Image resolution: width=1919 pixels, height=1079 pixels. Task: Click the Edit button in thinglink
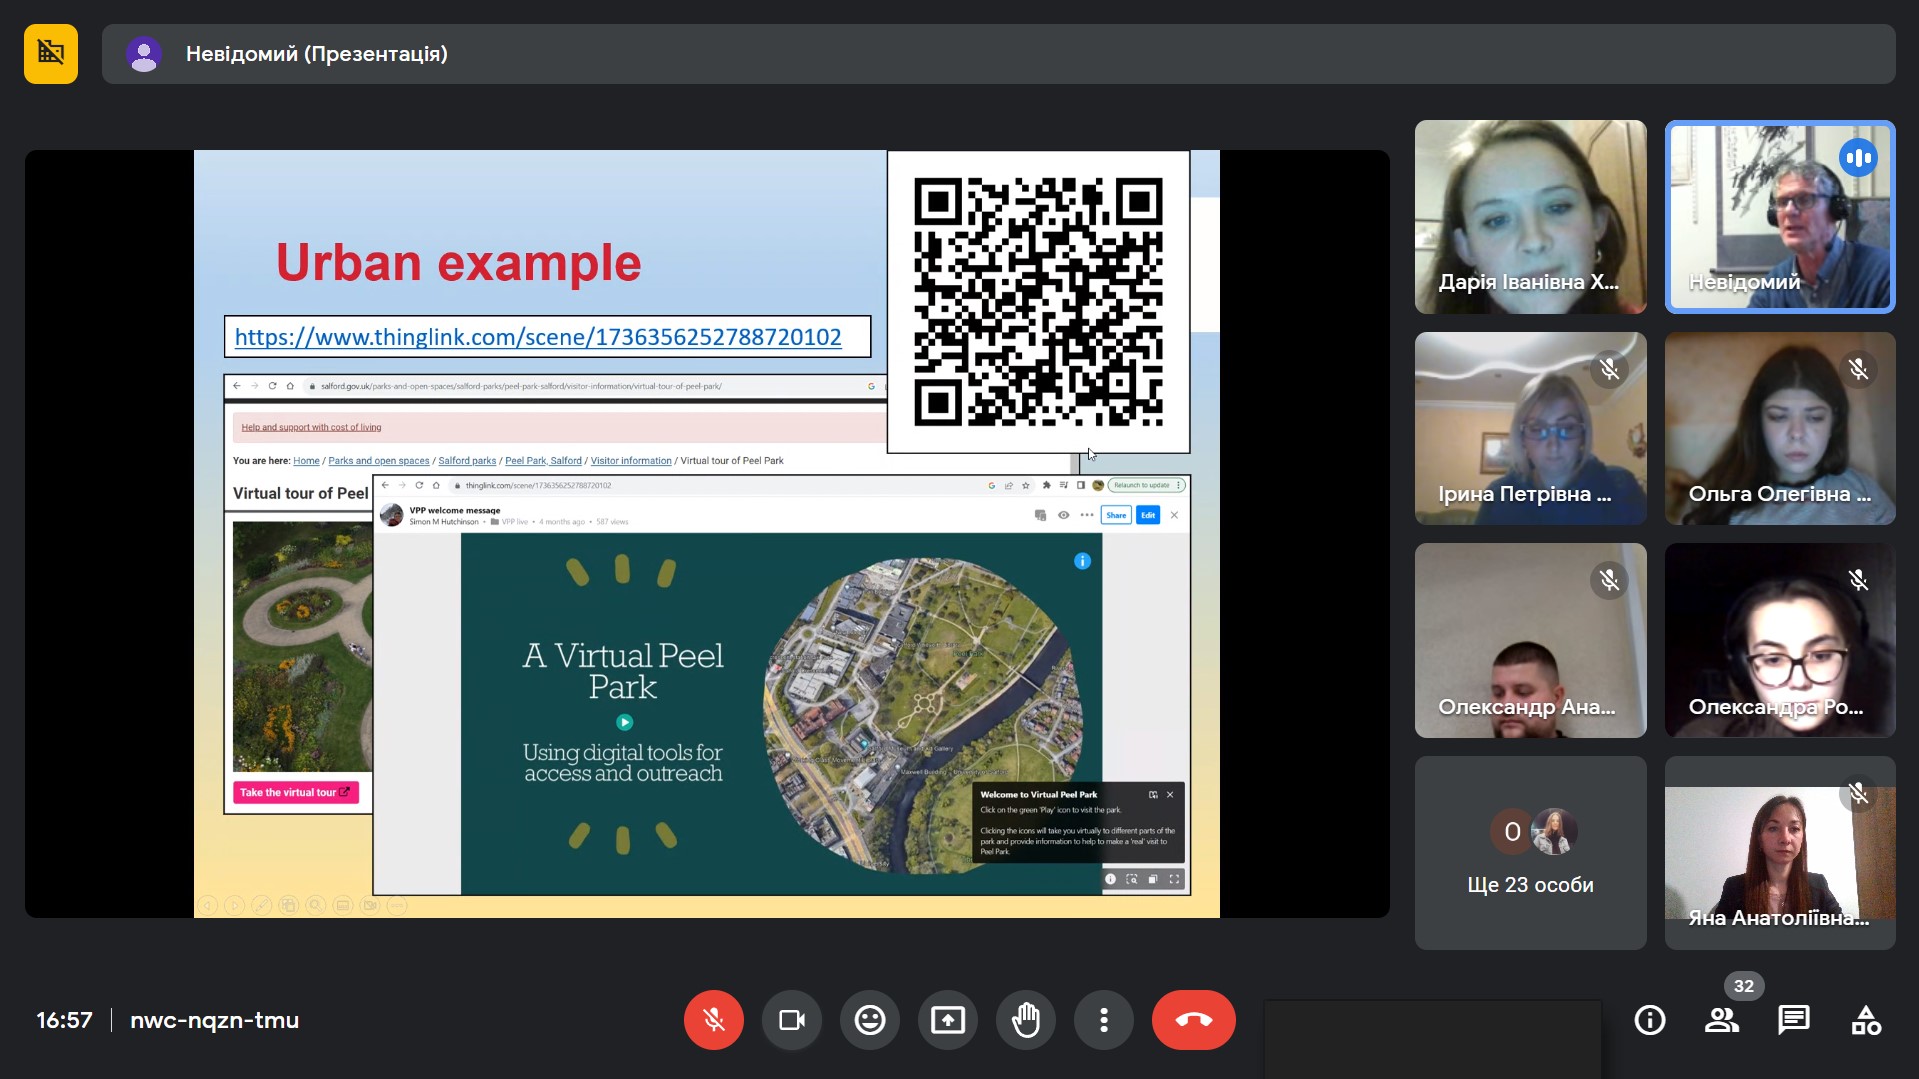coord(1148,515)
